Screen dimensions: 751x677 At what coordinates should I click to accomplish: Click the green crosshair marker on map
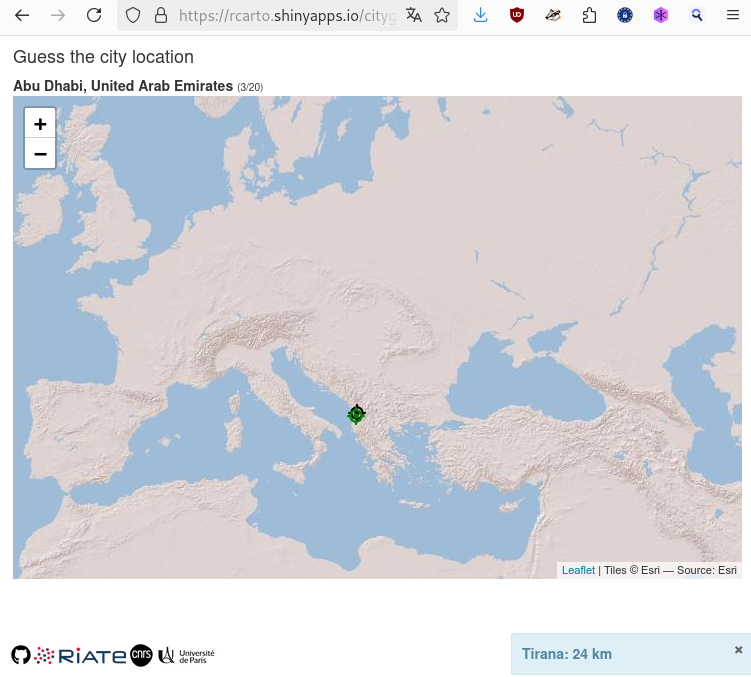[x=356, y=414]
